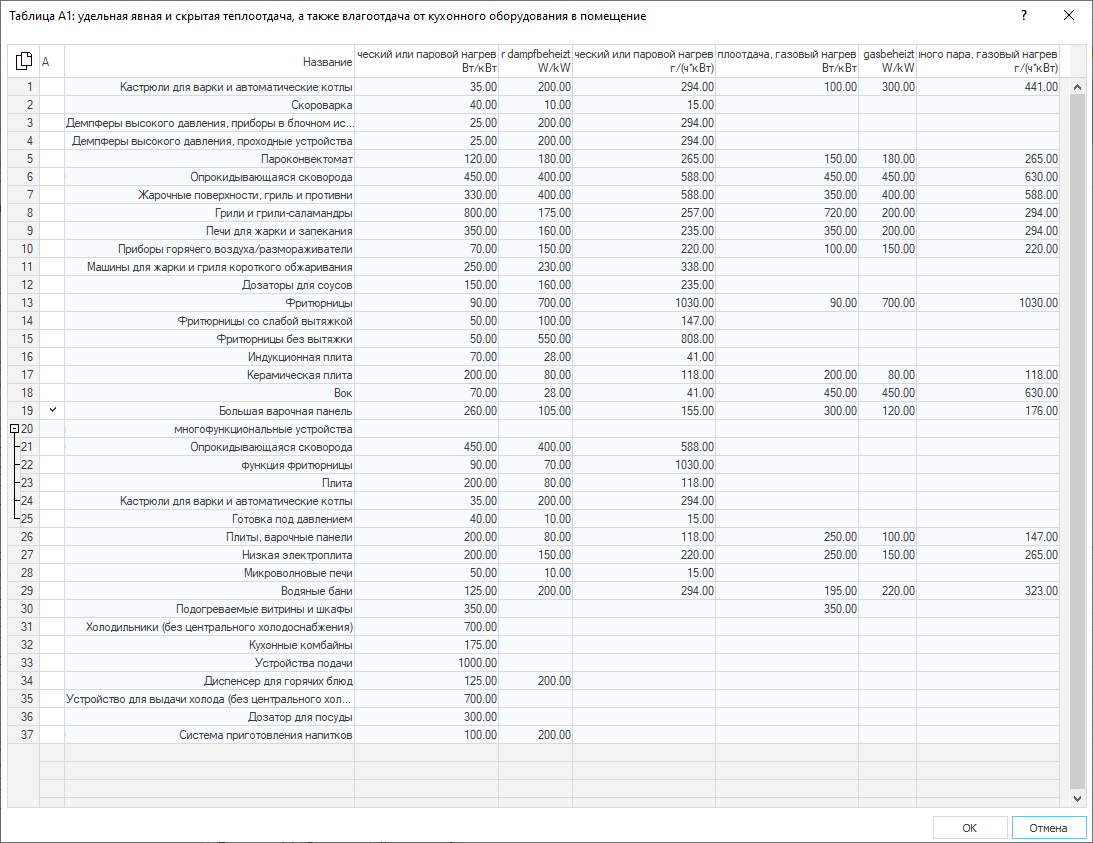
Task: Click scrollbar up arrow
Action: [1077, 87]
